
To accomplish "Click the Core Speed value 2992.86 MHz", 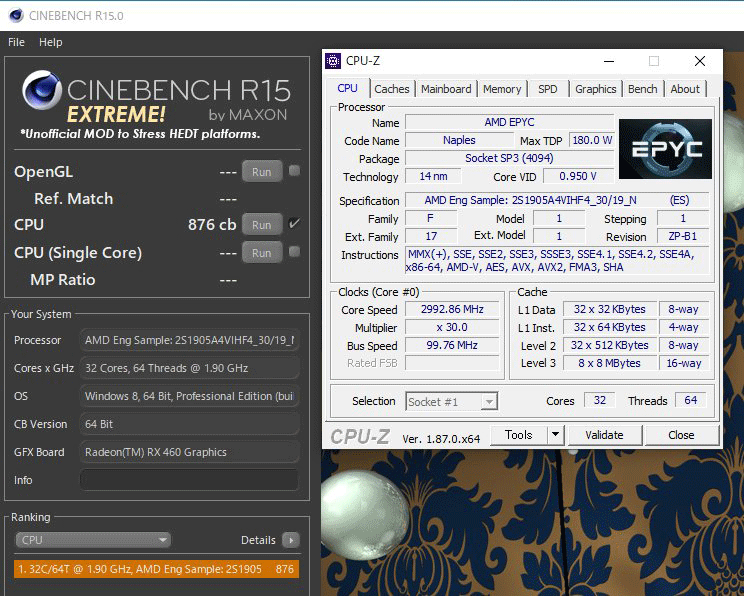I will (452, 309).
